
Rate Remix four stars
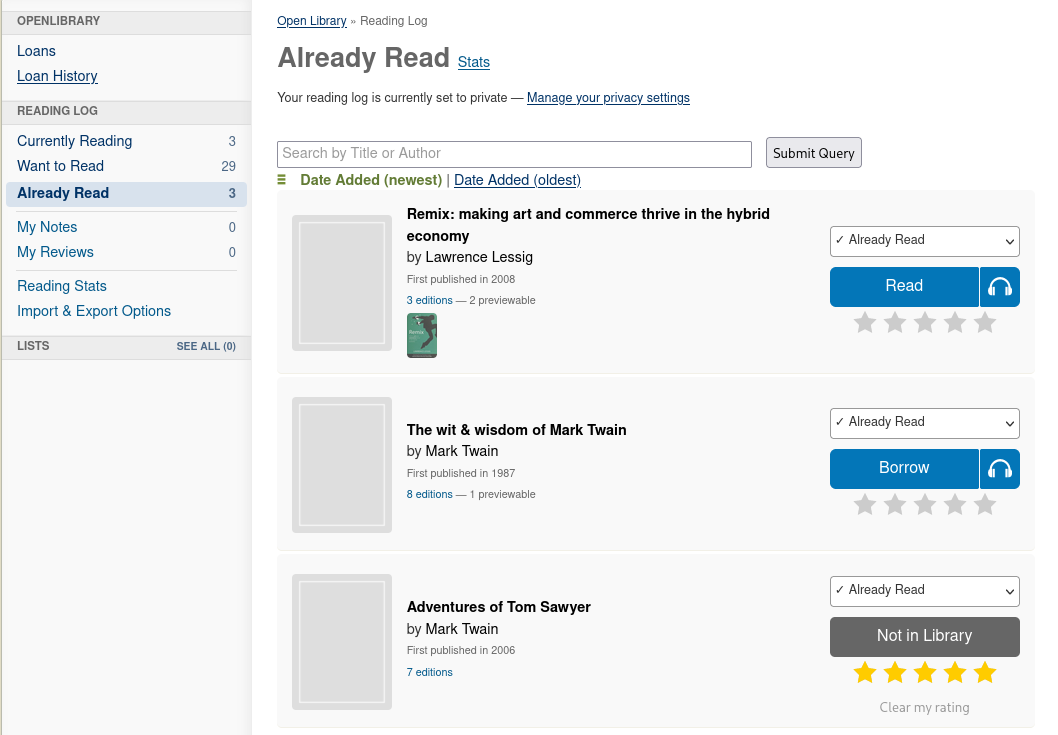pos(955,323)
